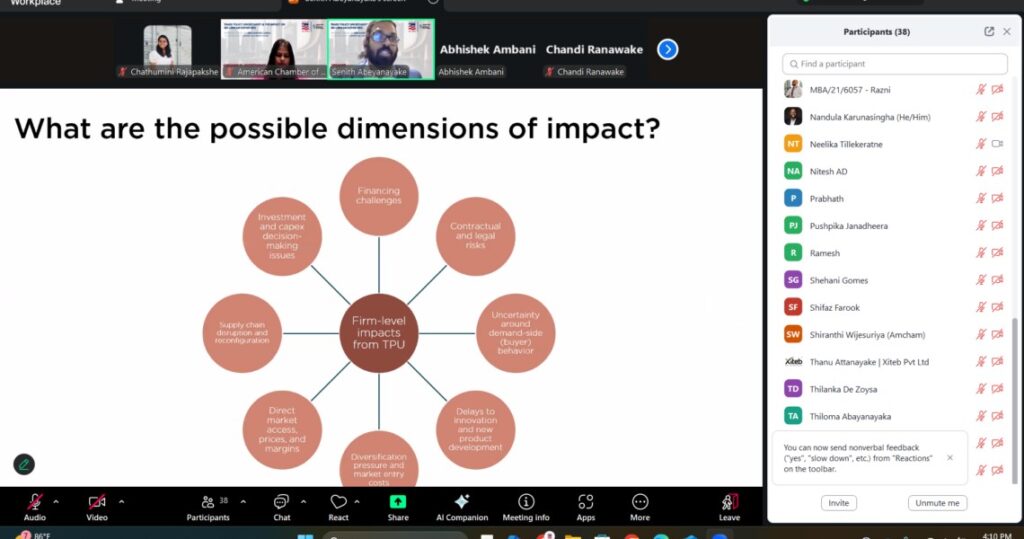Expand React options caret
The width and height of the screenshot is (1024, 539).
click(357, 502)
